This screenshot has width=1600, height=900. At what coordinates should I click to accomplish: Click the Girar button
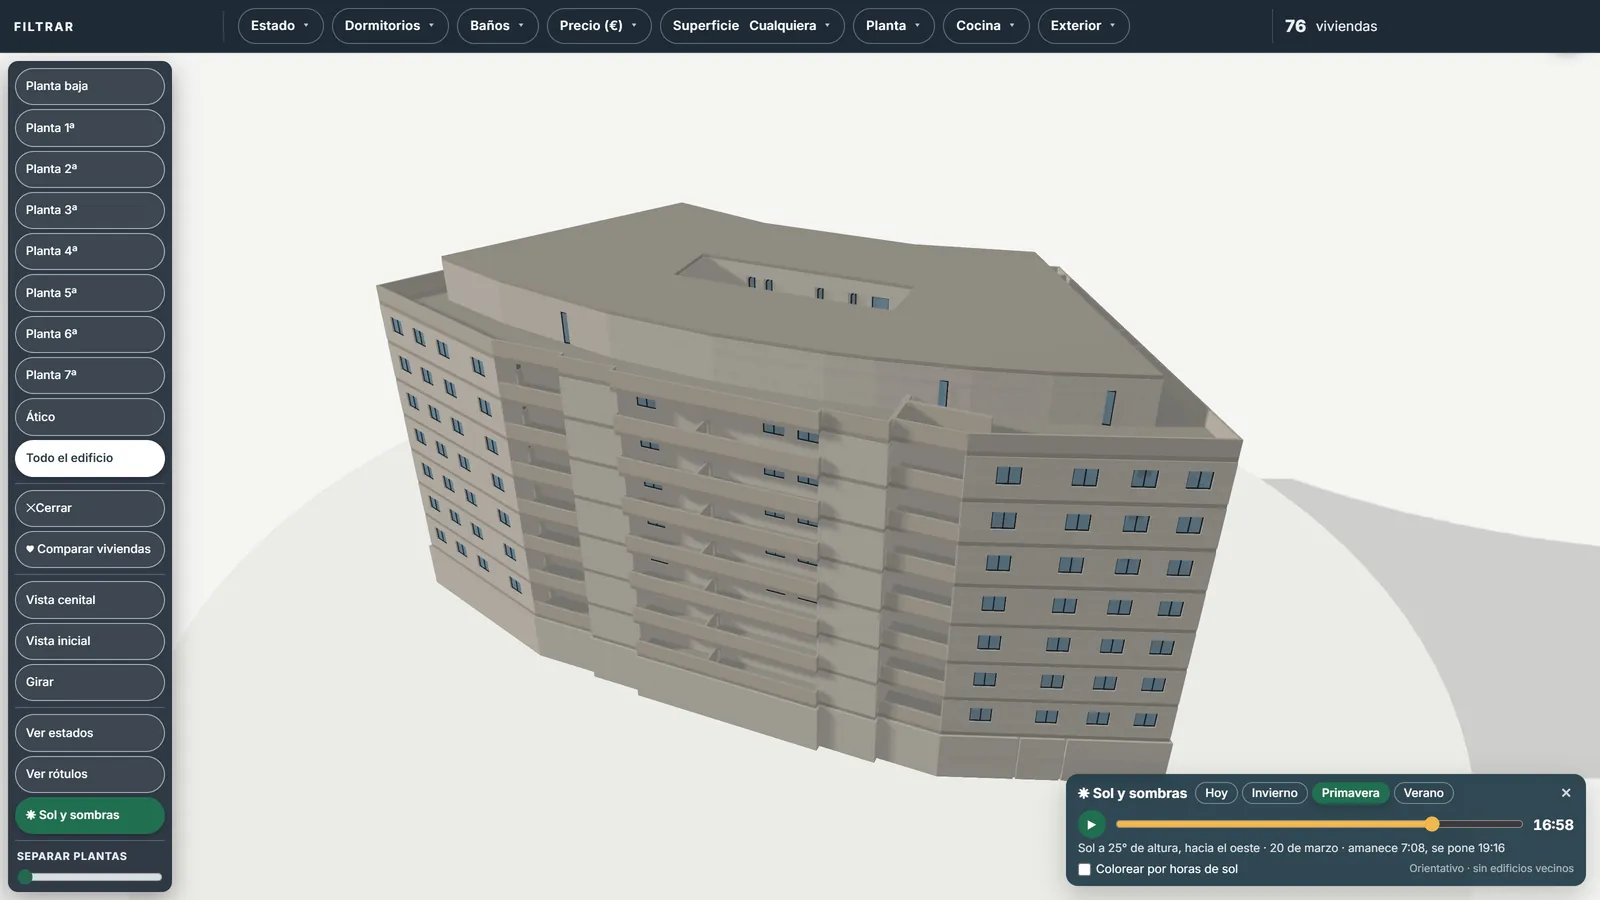coord(90,682)
